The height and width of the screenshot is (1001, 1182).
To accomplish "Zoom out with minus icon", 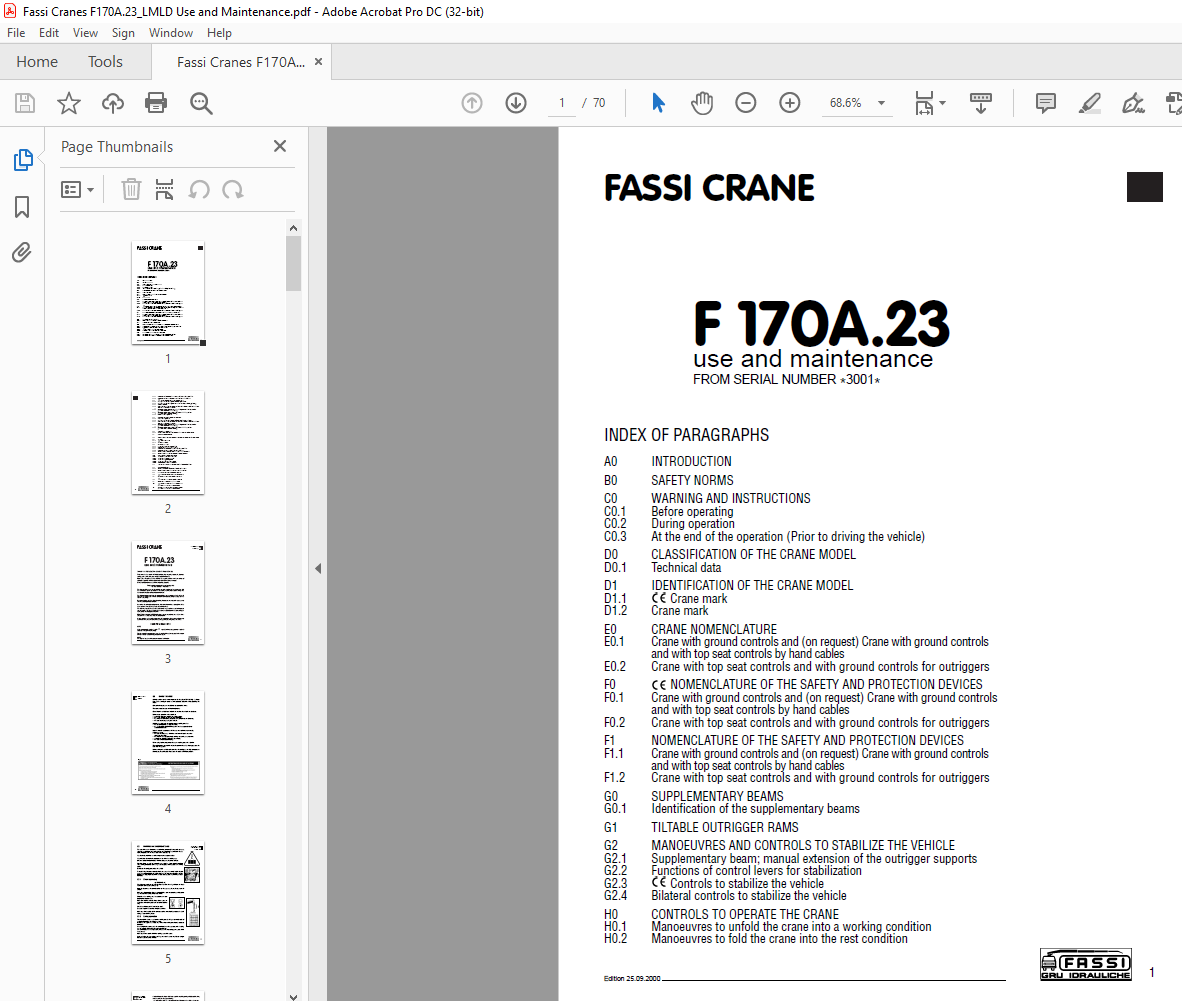I will coord(746,103).
